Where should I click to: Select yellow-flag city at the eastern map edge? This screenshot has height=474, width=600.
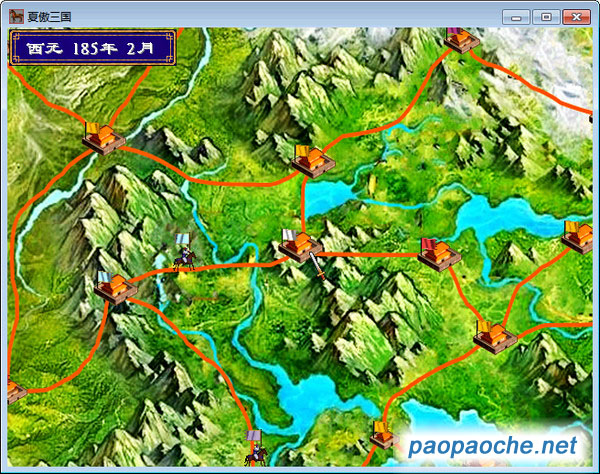[579, 238]
